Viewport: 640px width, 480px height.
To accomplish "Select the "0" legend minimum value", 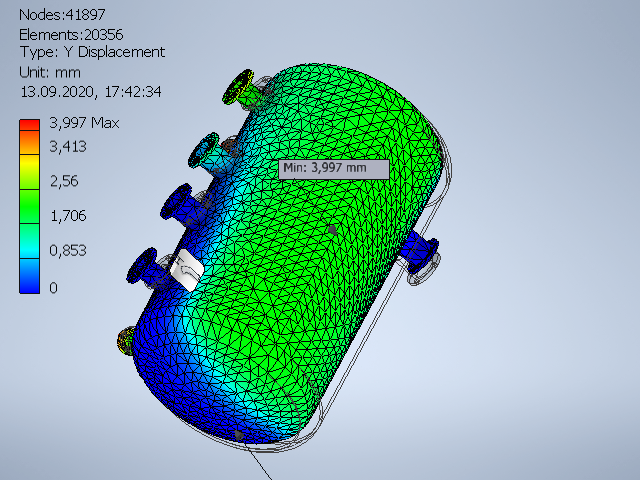I will tap(53, 288).
